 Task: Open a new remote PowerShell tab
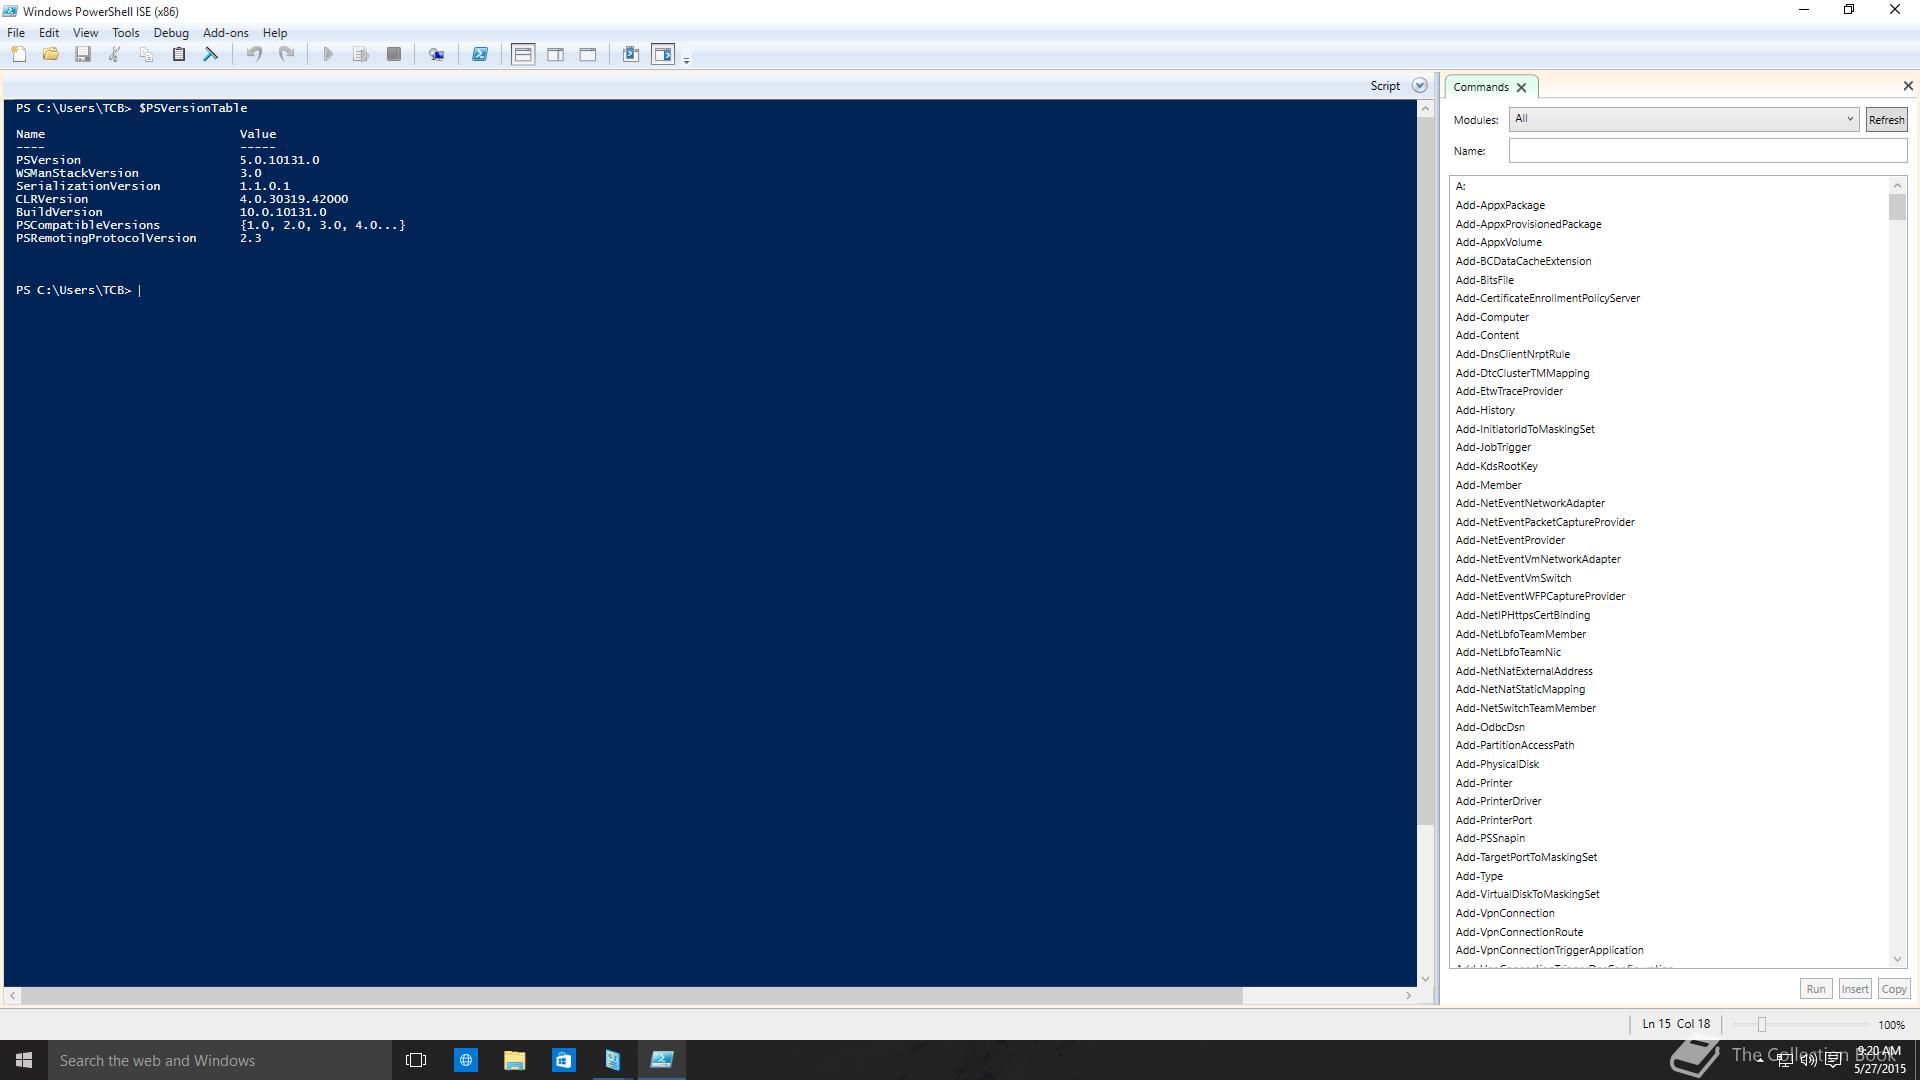(x=437, y=55)
